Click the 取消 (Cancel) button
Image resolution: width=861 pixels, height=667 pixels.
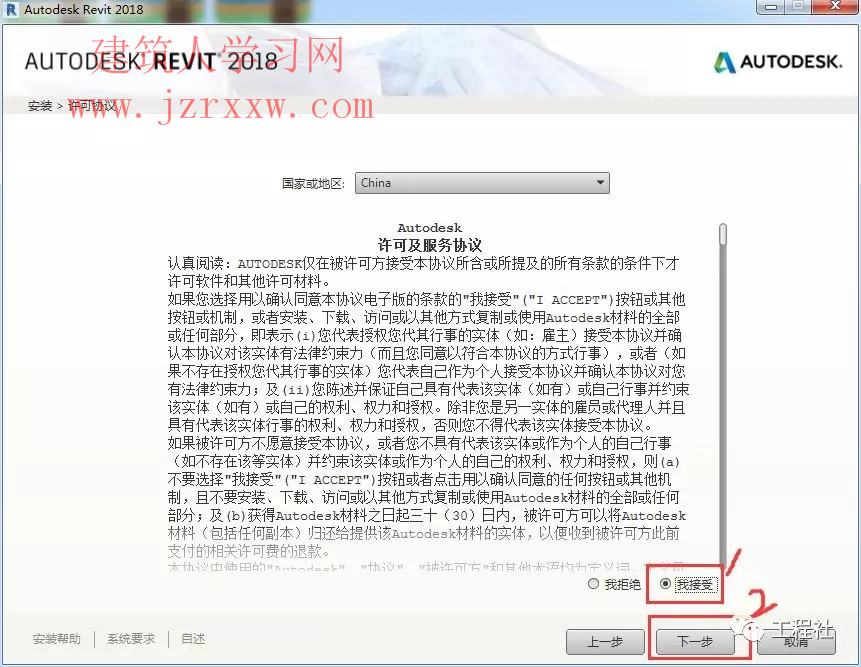[796, 641]
